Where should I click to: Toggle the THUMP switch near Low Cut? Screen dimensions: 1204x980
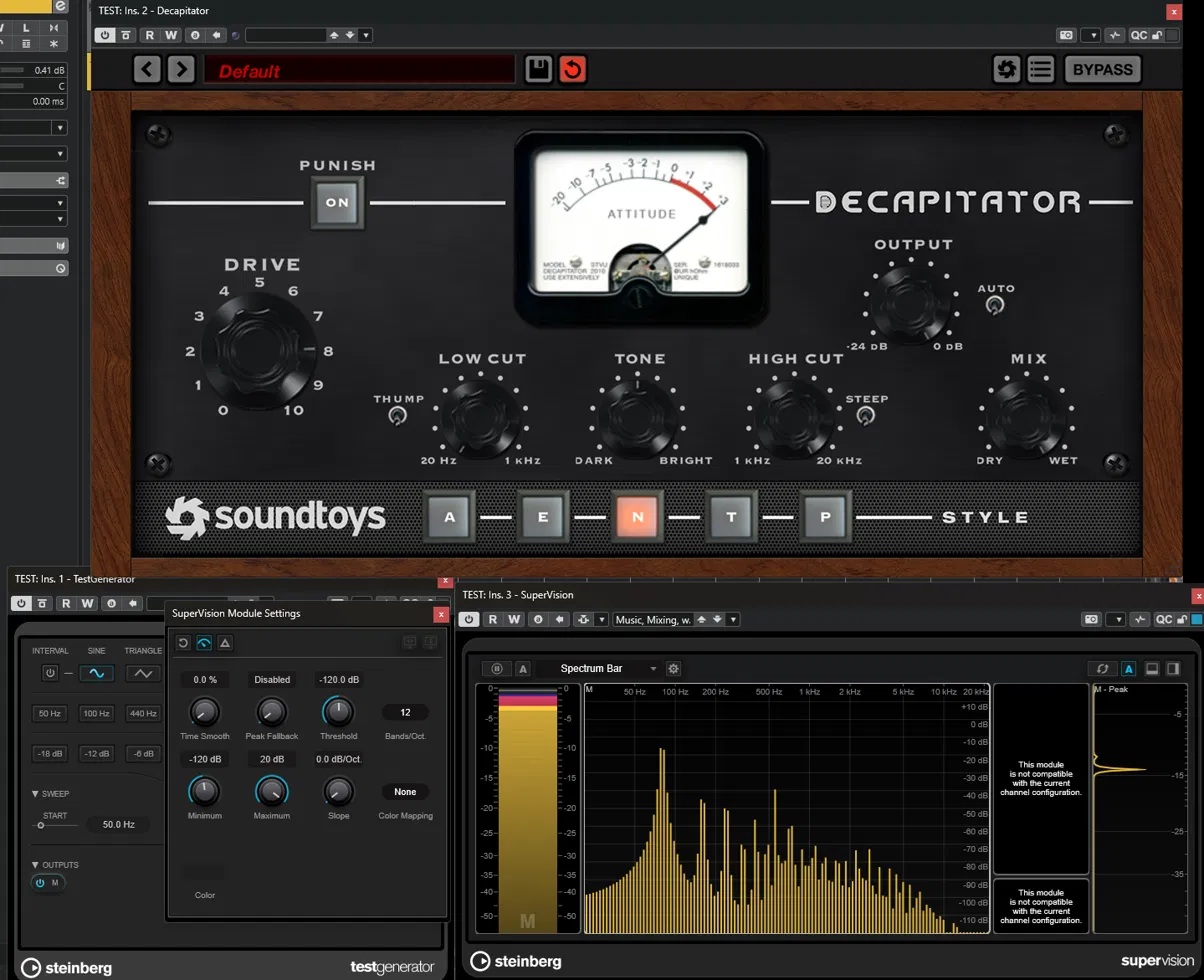(x=398, y=415)
